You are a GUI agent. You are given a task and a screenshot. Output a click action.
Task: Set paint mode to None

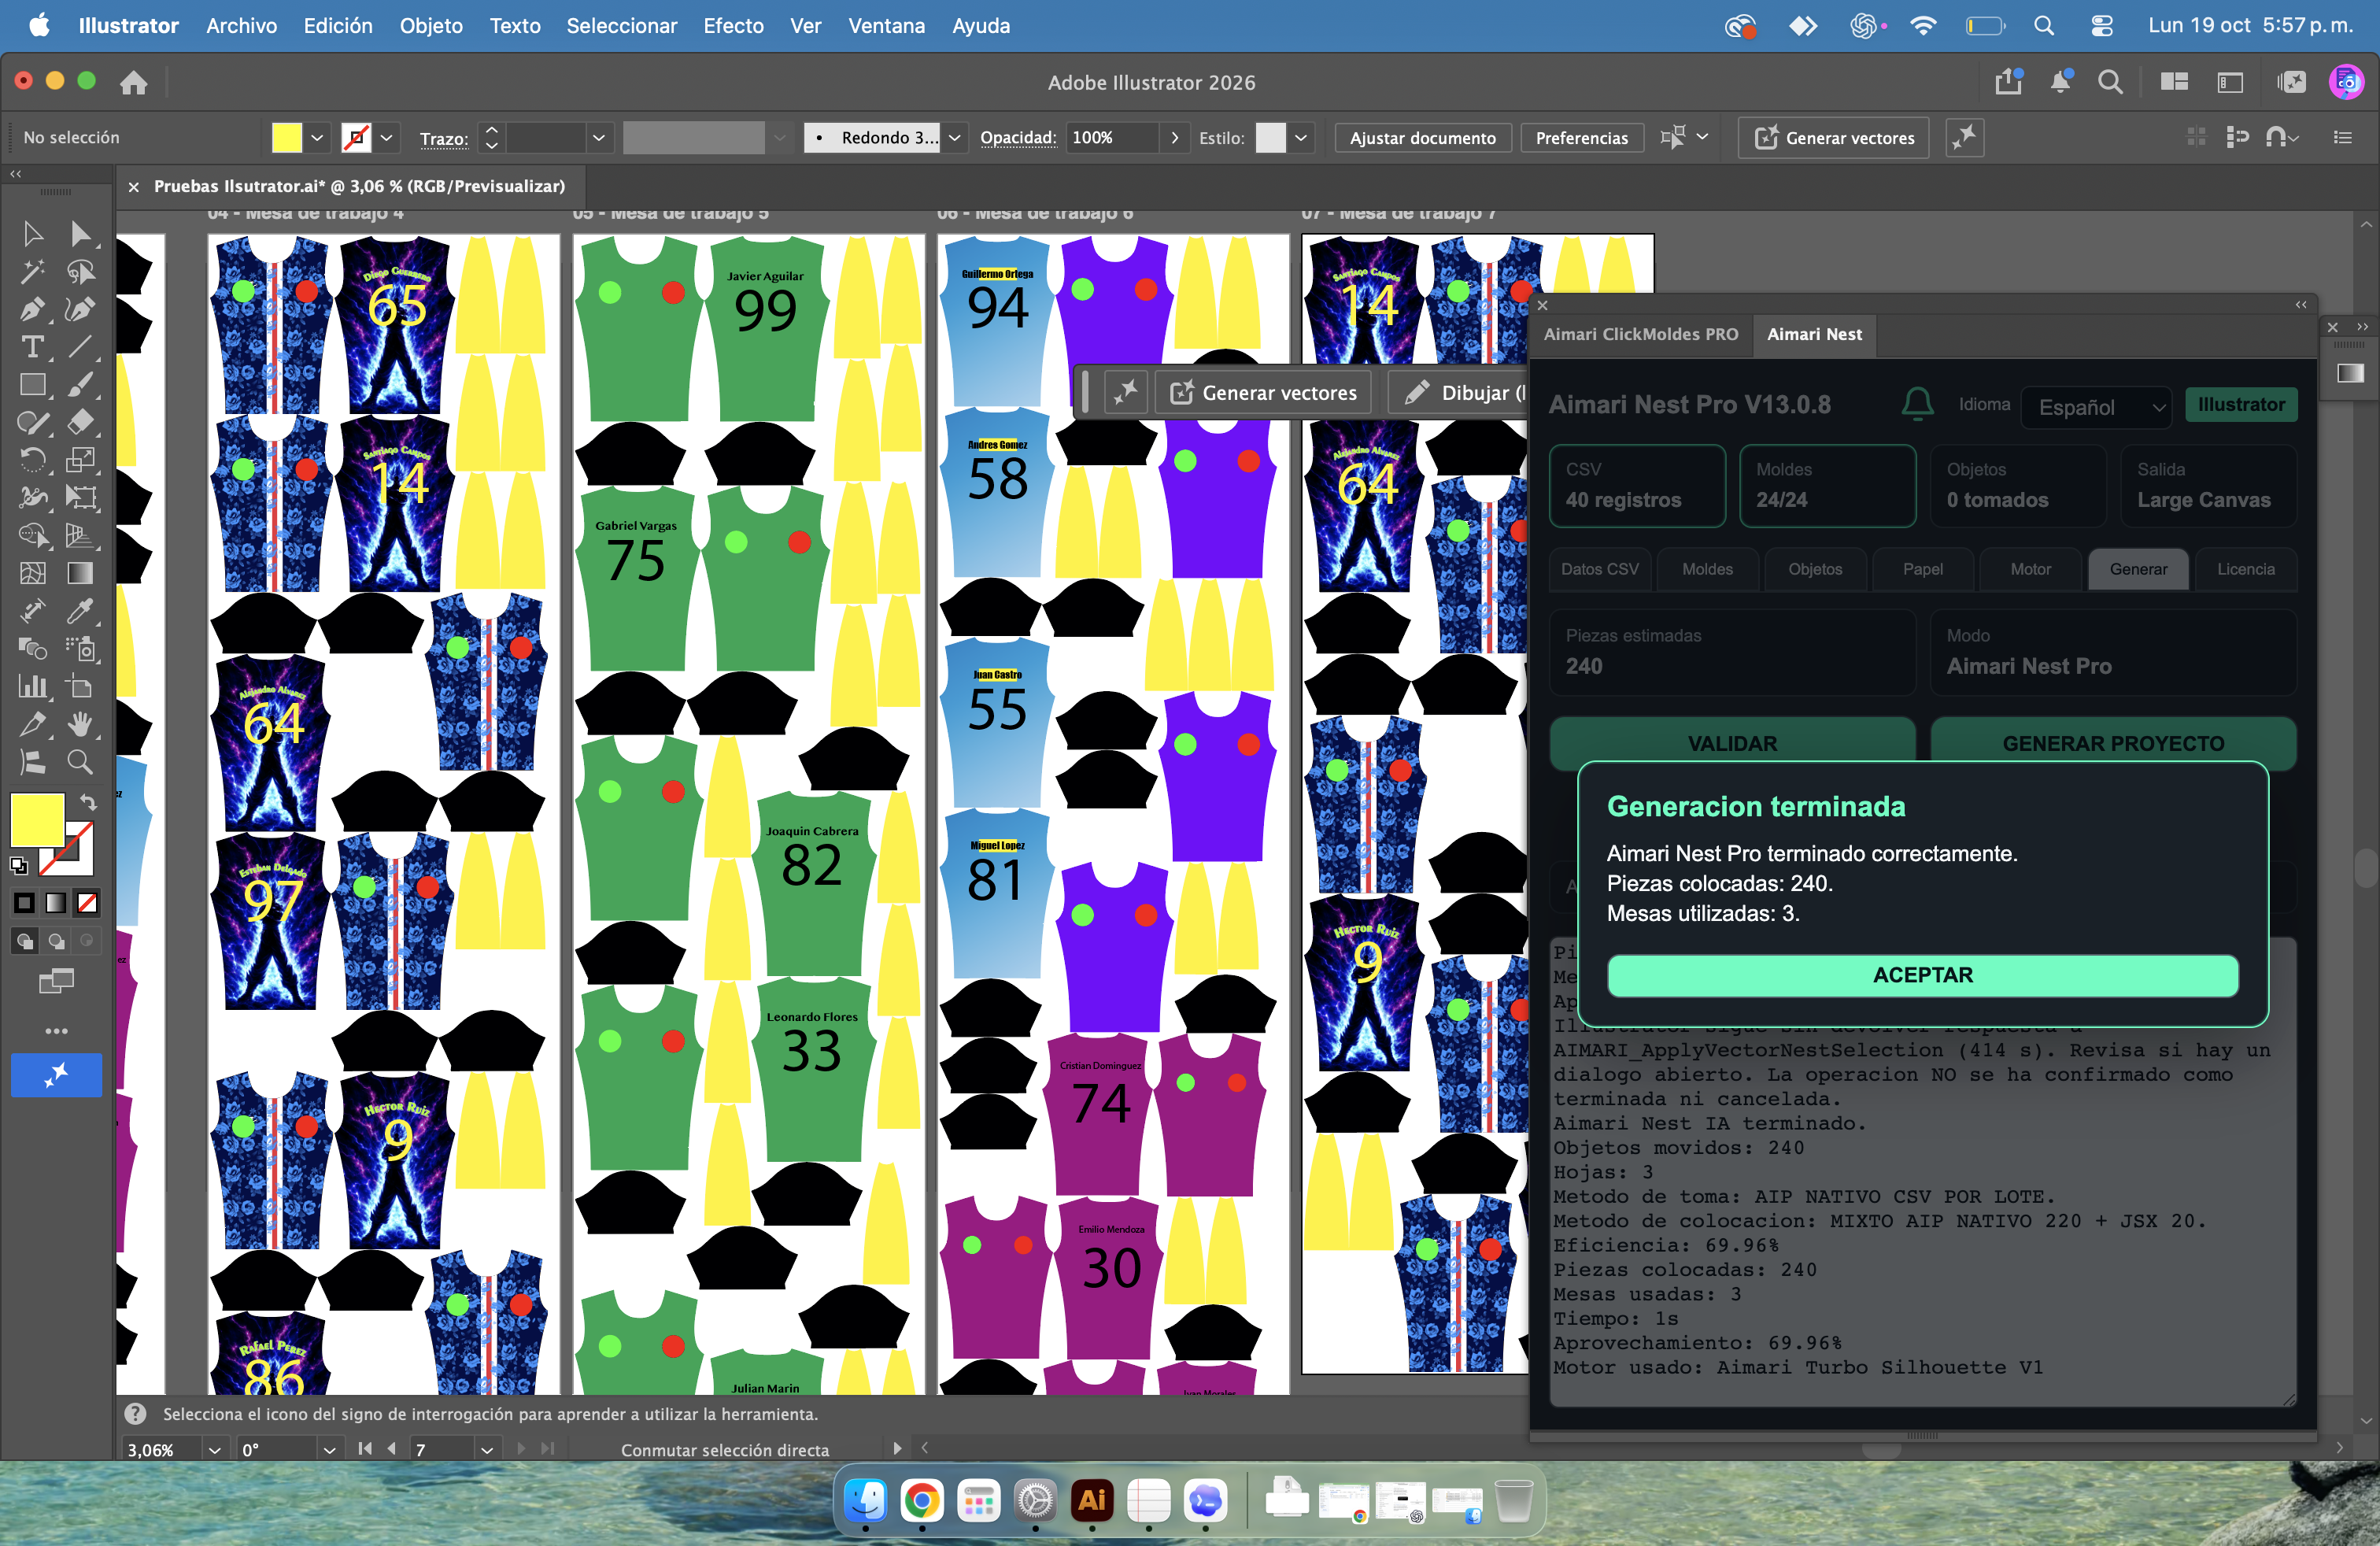(x=88, y=903)
